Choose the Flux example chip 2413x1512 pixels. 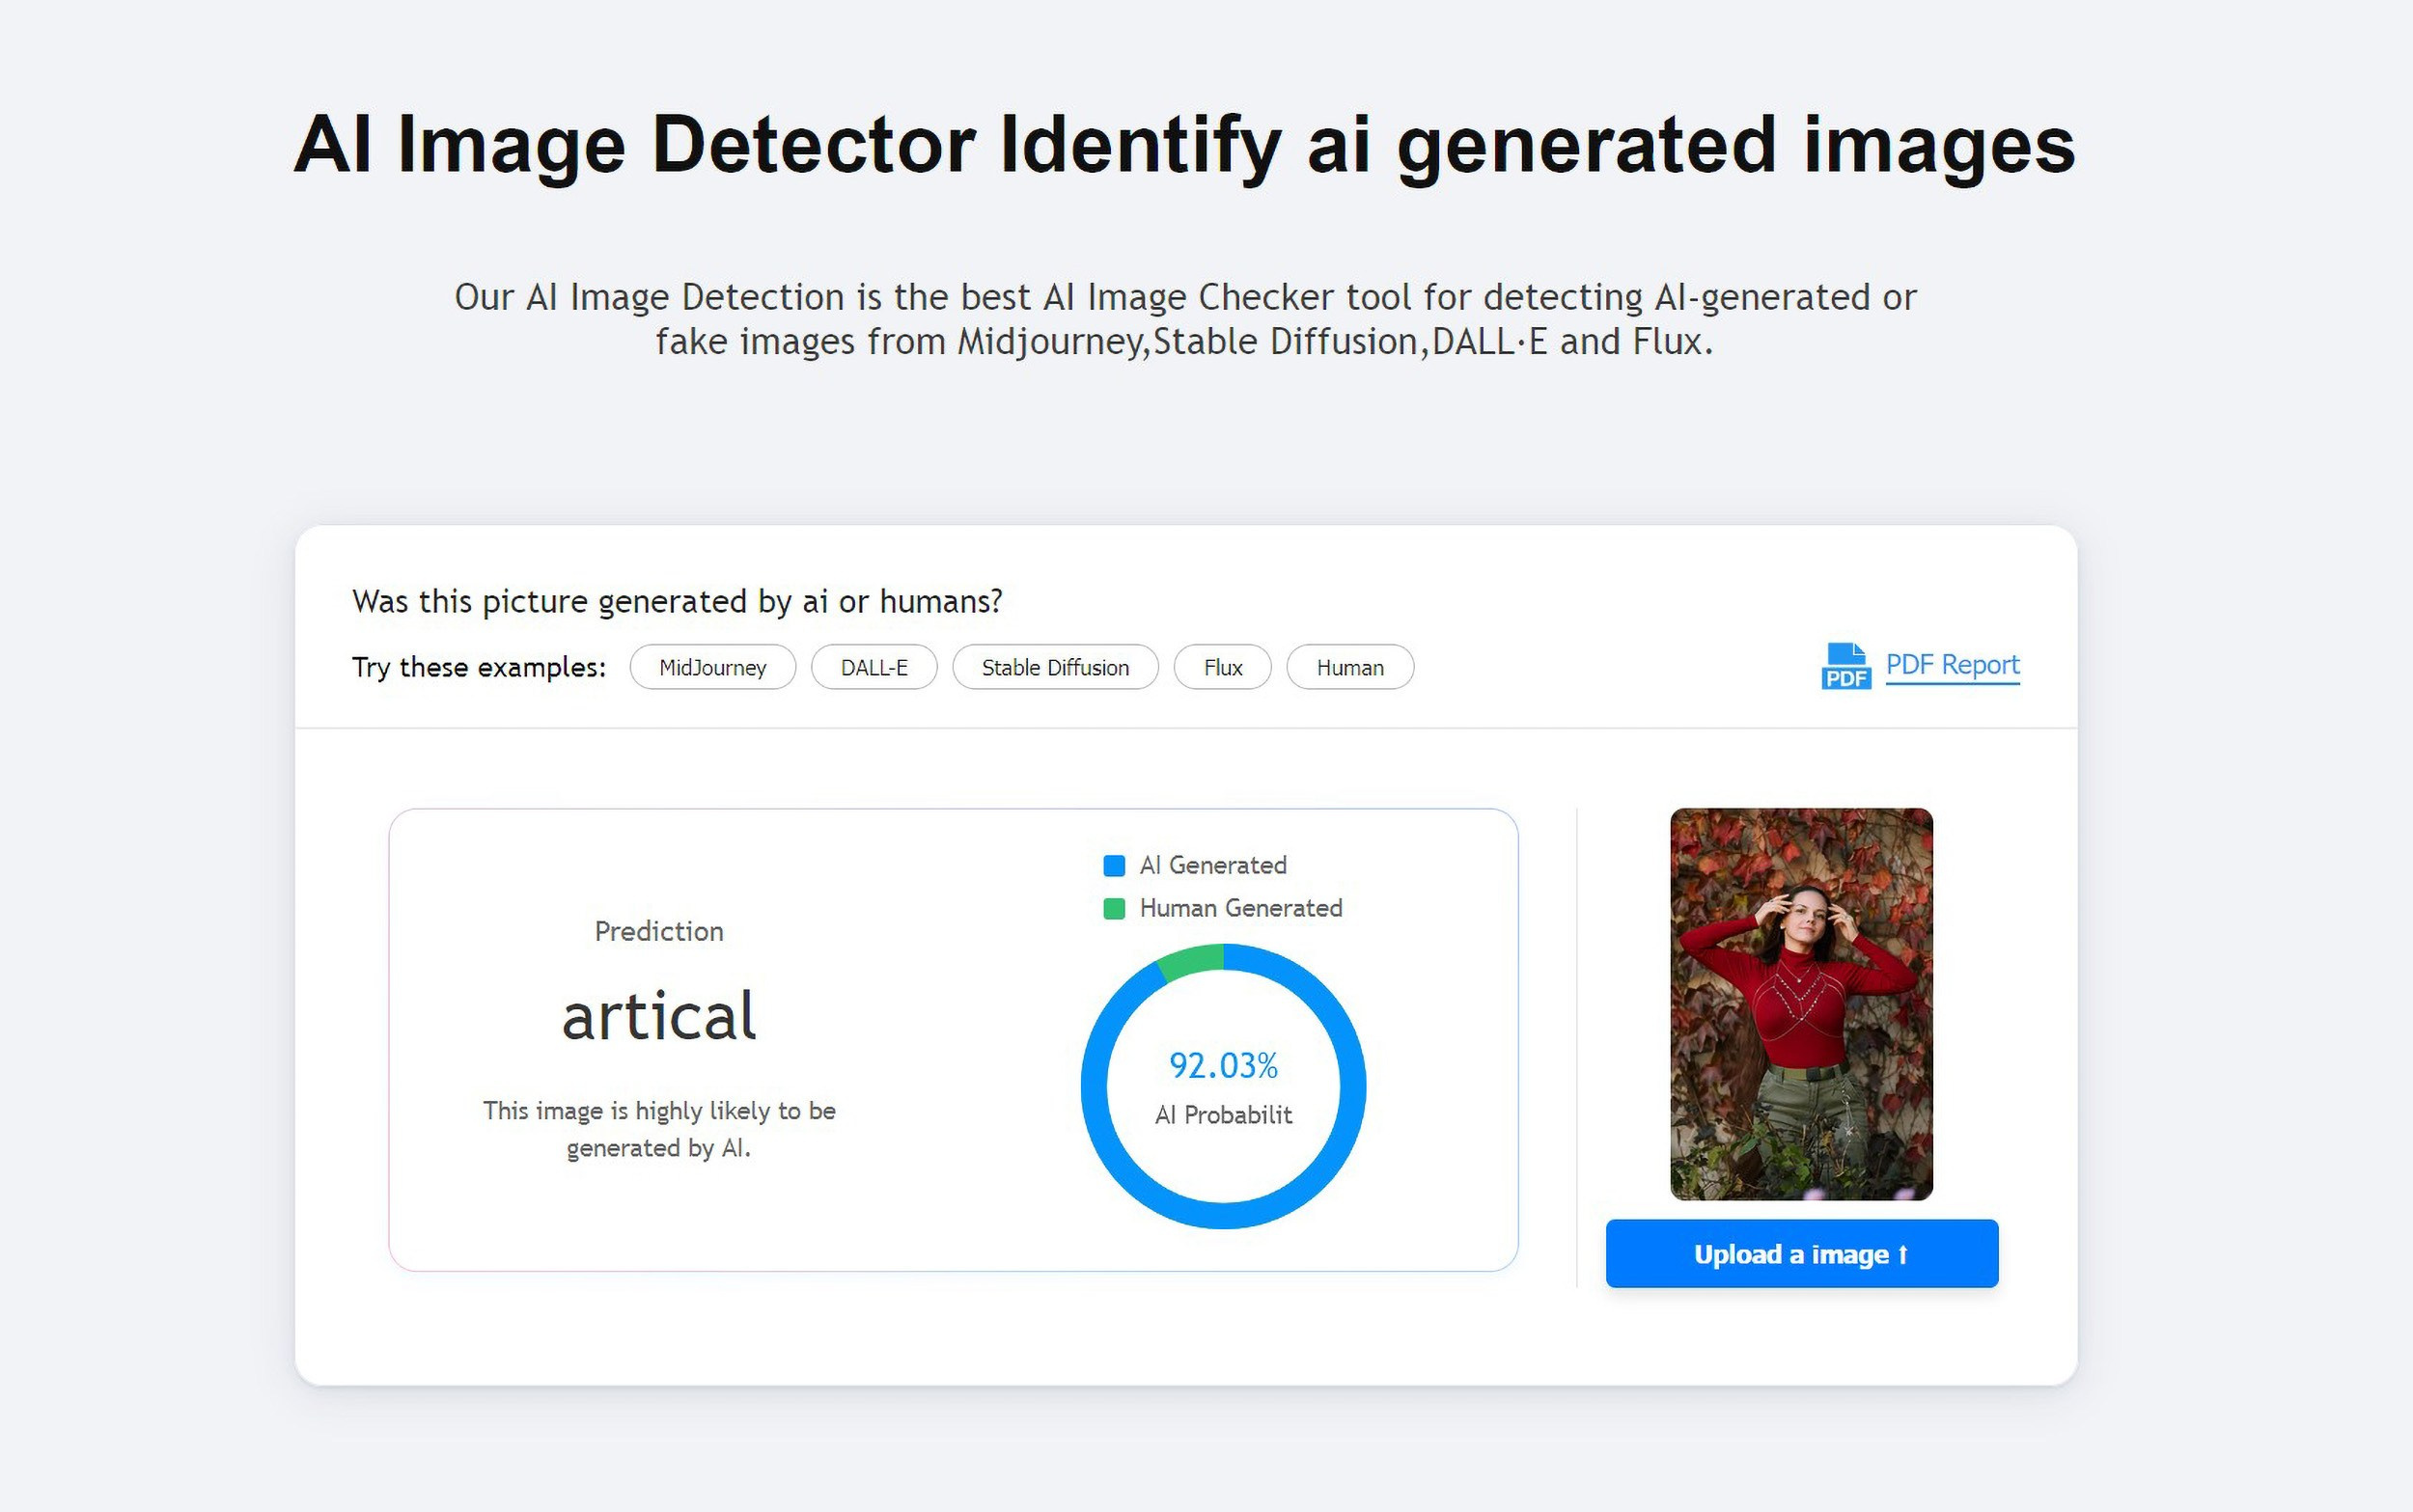pyautogui.click(x=1222, y=668)
